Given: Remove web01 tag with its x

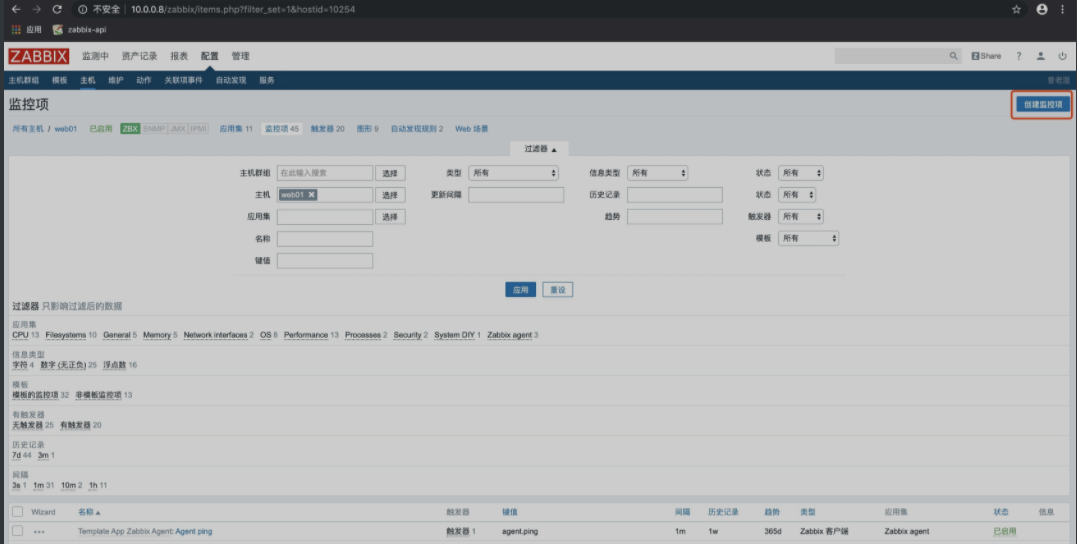Looking at the screenshot, I should [311, 195].
